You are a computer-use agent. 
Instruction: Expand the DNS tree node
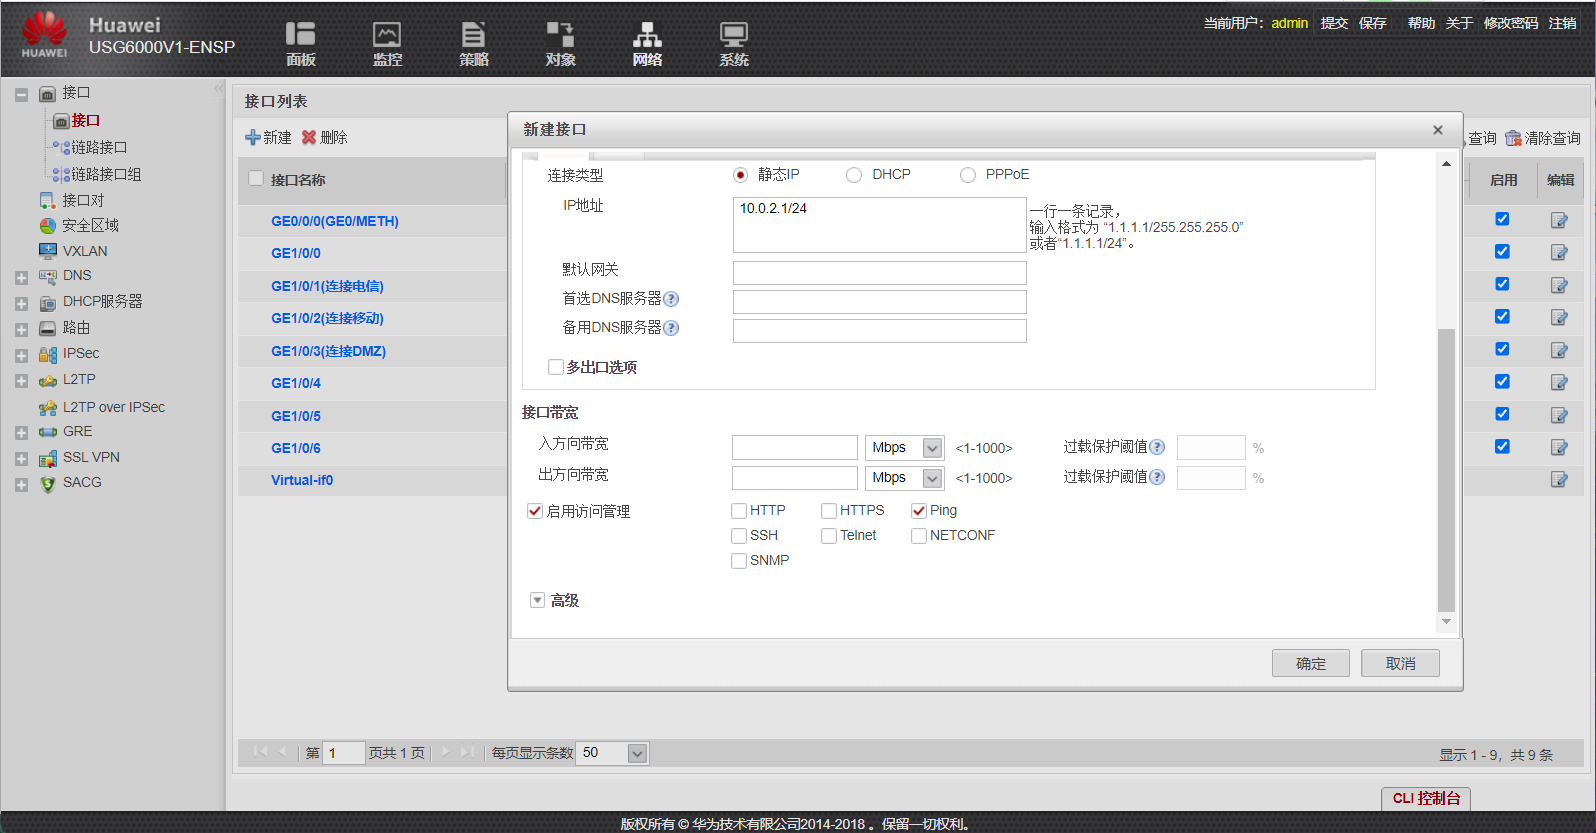pyautogui.click(x=21, y=278)
